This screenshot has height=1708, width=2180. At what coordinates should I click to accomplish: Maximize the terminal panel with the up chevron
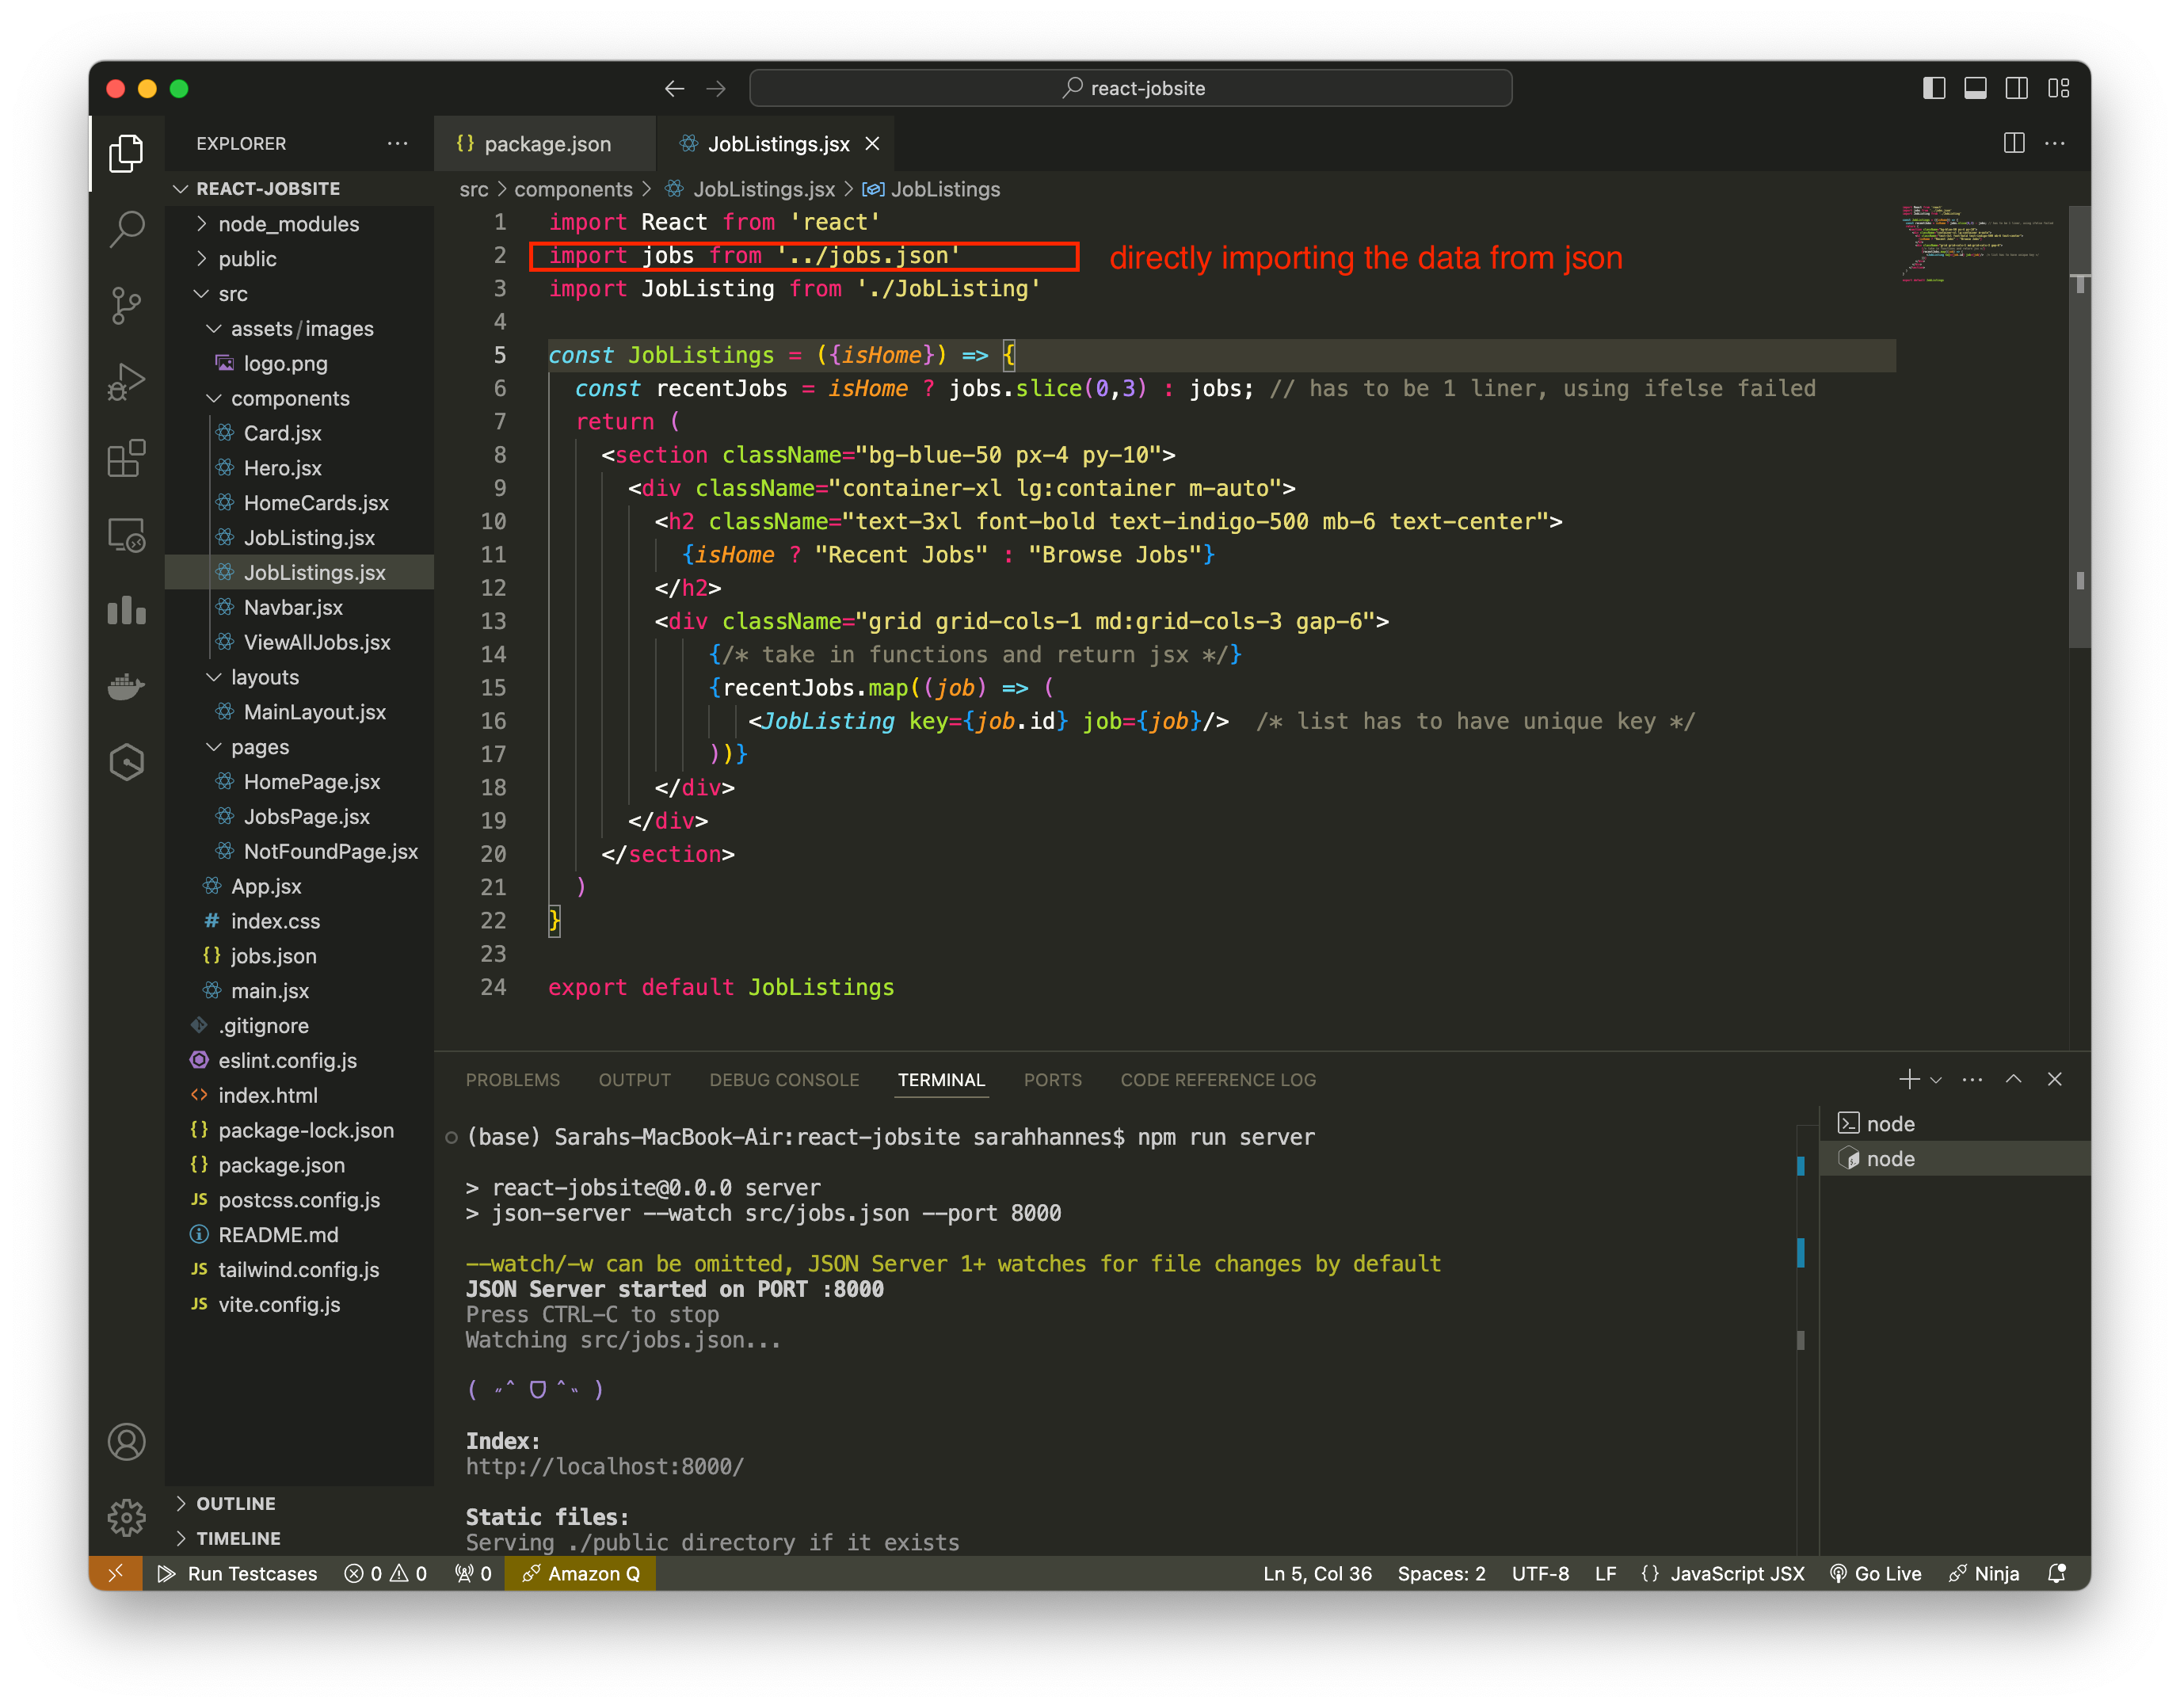coord(2013,1079)
